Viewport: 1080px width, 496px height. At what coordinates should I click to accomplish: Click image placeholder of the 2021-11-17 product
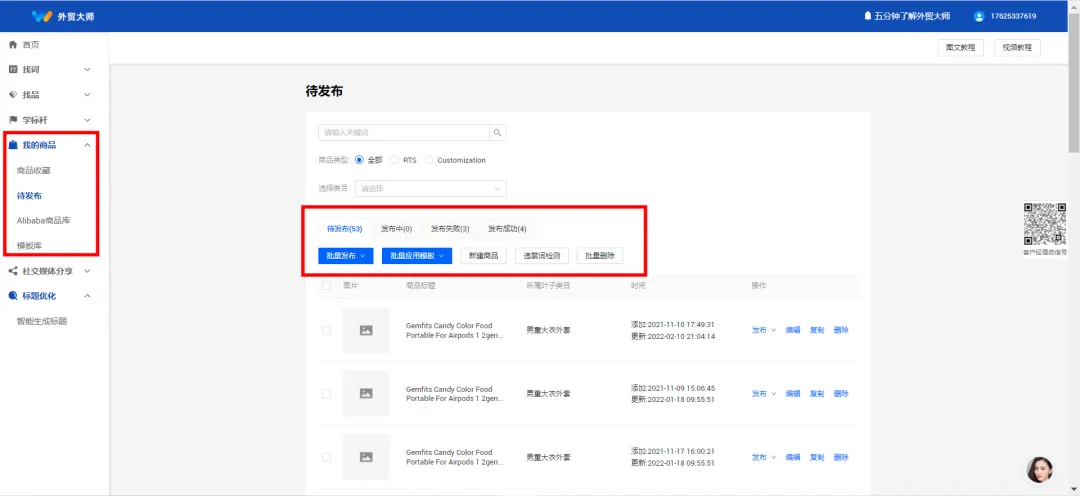click(366, 457)
